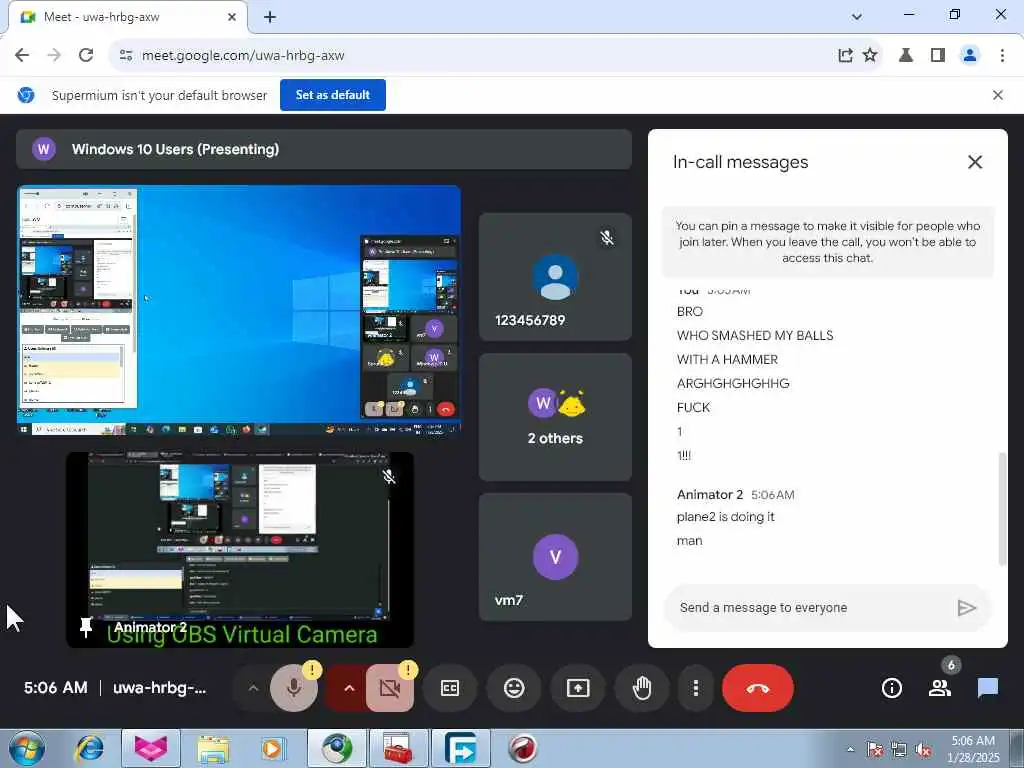Select the 123456789 participant tile
Viewport: 1024px width, 768px height.
pyautogui.click(x=555, y=277)
